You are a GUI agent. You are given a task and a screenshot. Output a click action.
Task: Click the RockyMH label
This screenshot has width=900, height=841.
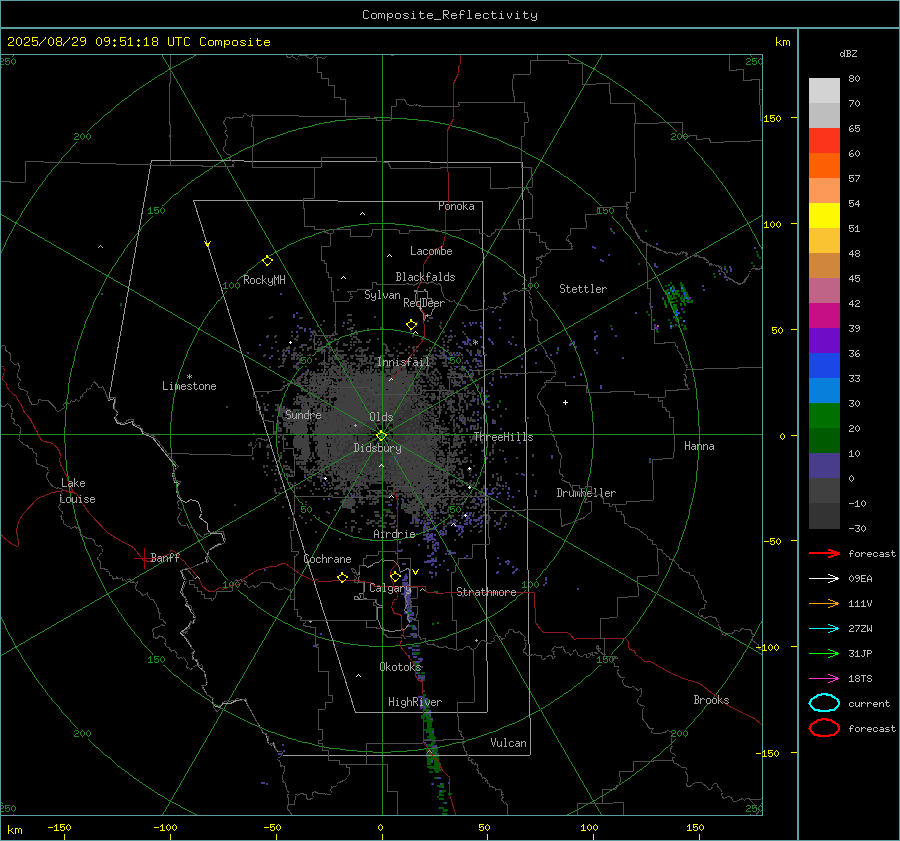(x=264, y=280)
